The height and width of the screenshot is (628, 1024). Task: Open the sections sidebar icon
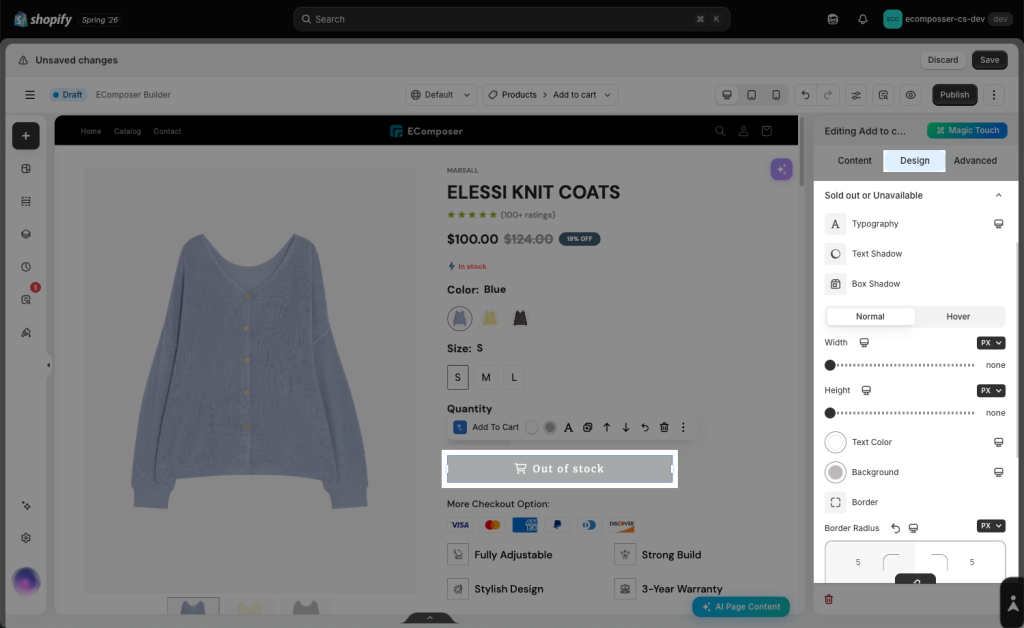[x=25, y=201]
